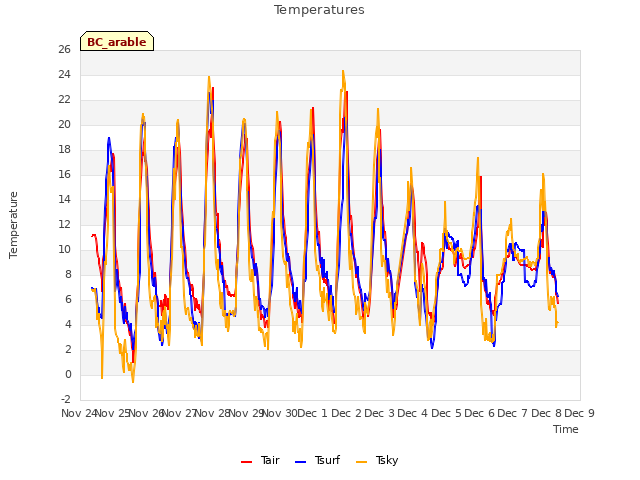Click the 6 y-axis tick value

pos(68,300)
